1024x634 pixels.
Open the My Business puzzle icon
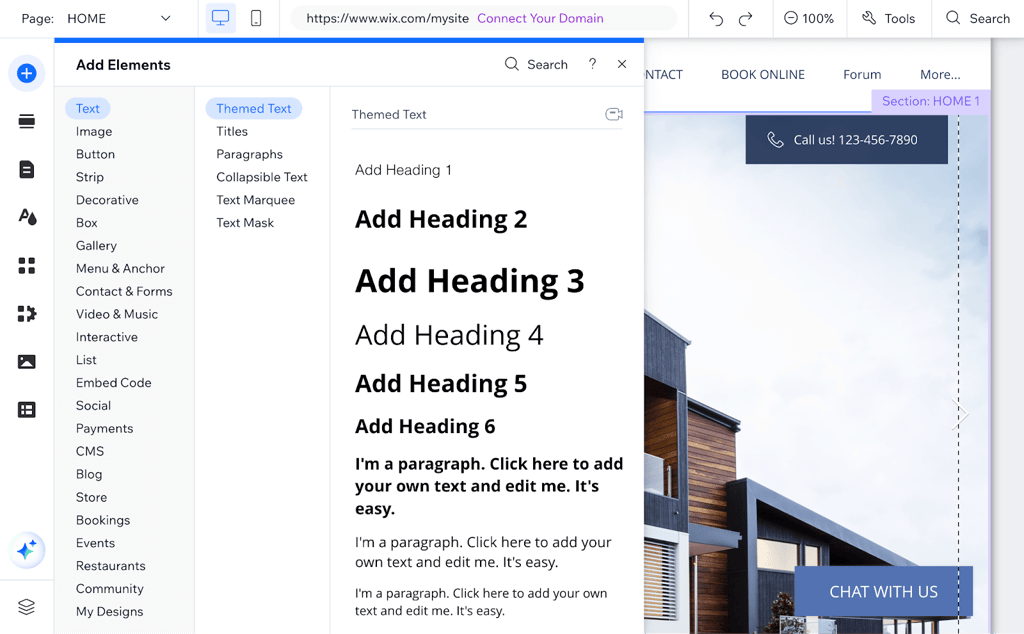coord(27,314)
